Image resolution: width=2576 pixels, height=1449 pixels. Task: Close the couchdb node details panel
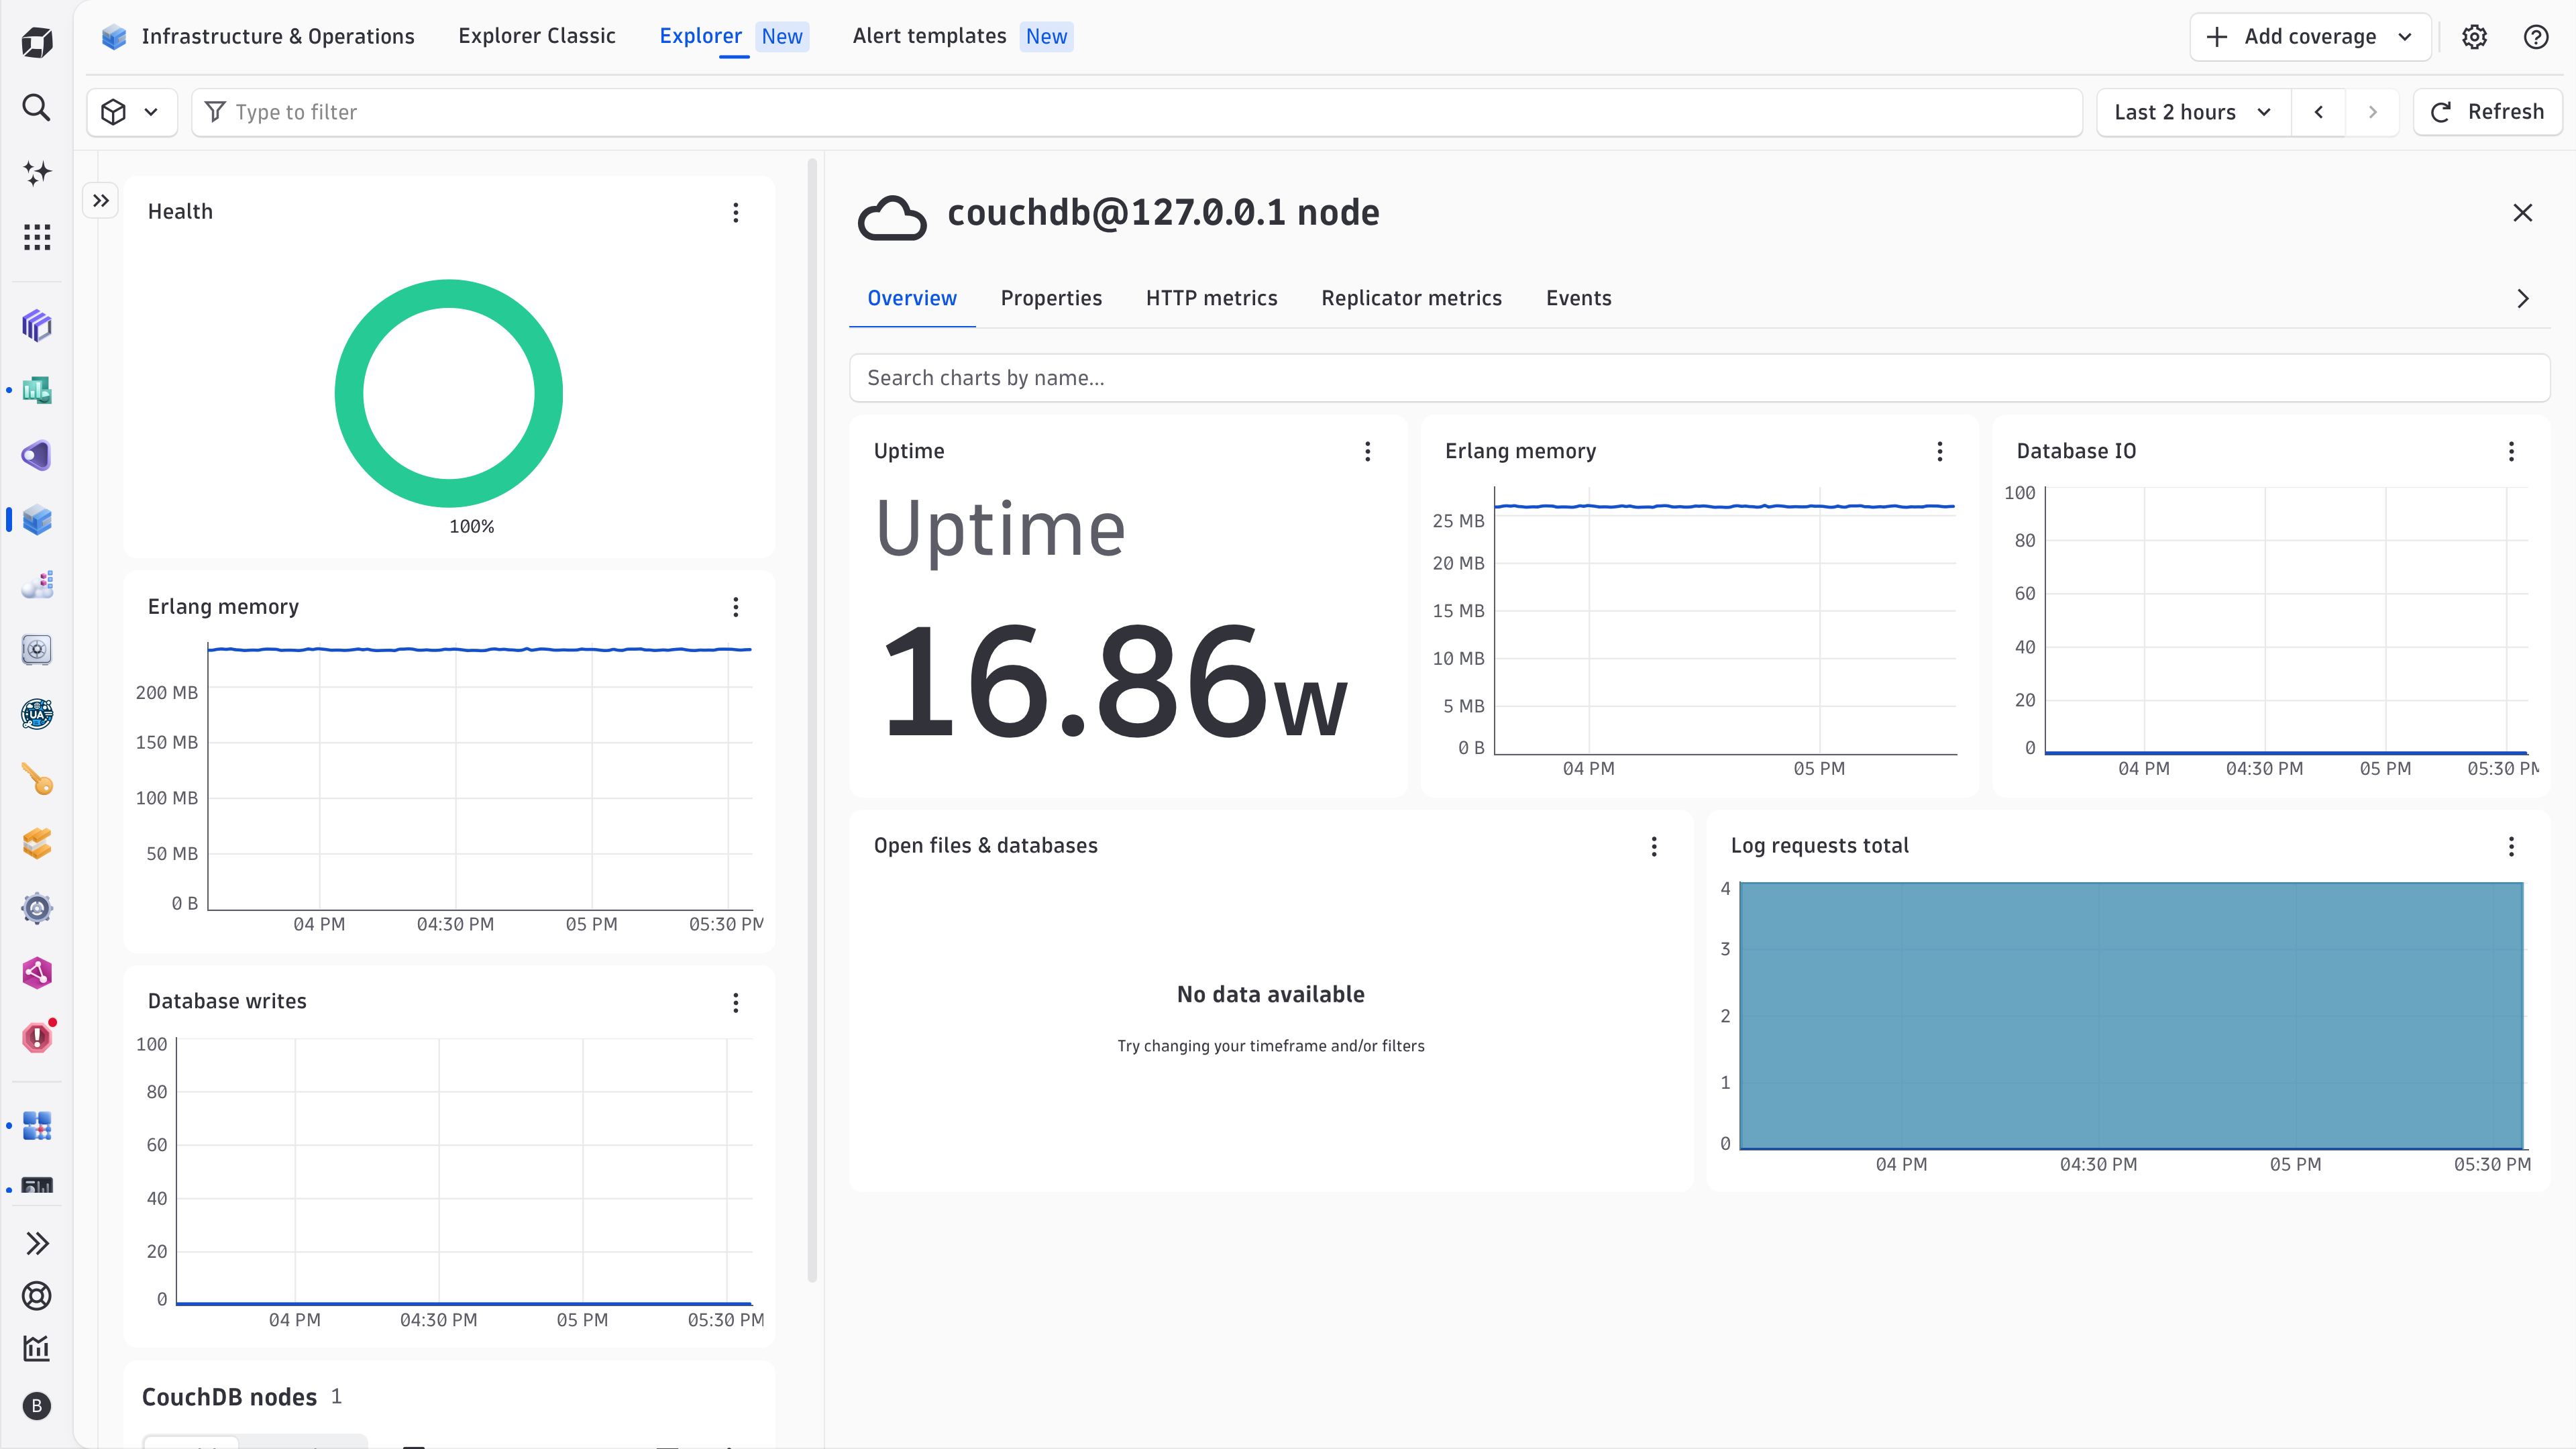pos(2523,213)
